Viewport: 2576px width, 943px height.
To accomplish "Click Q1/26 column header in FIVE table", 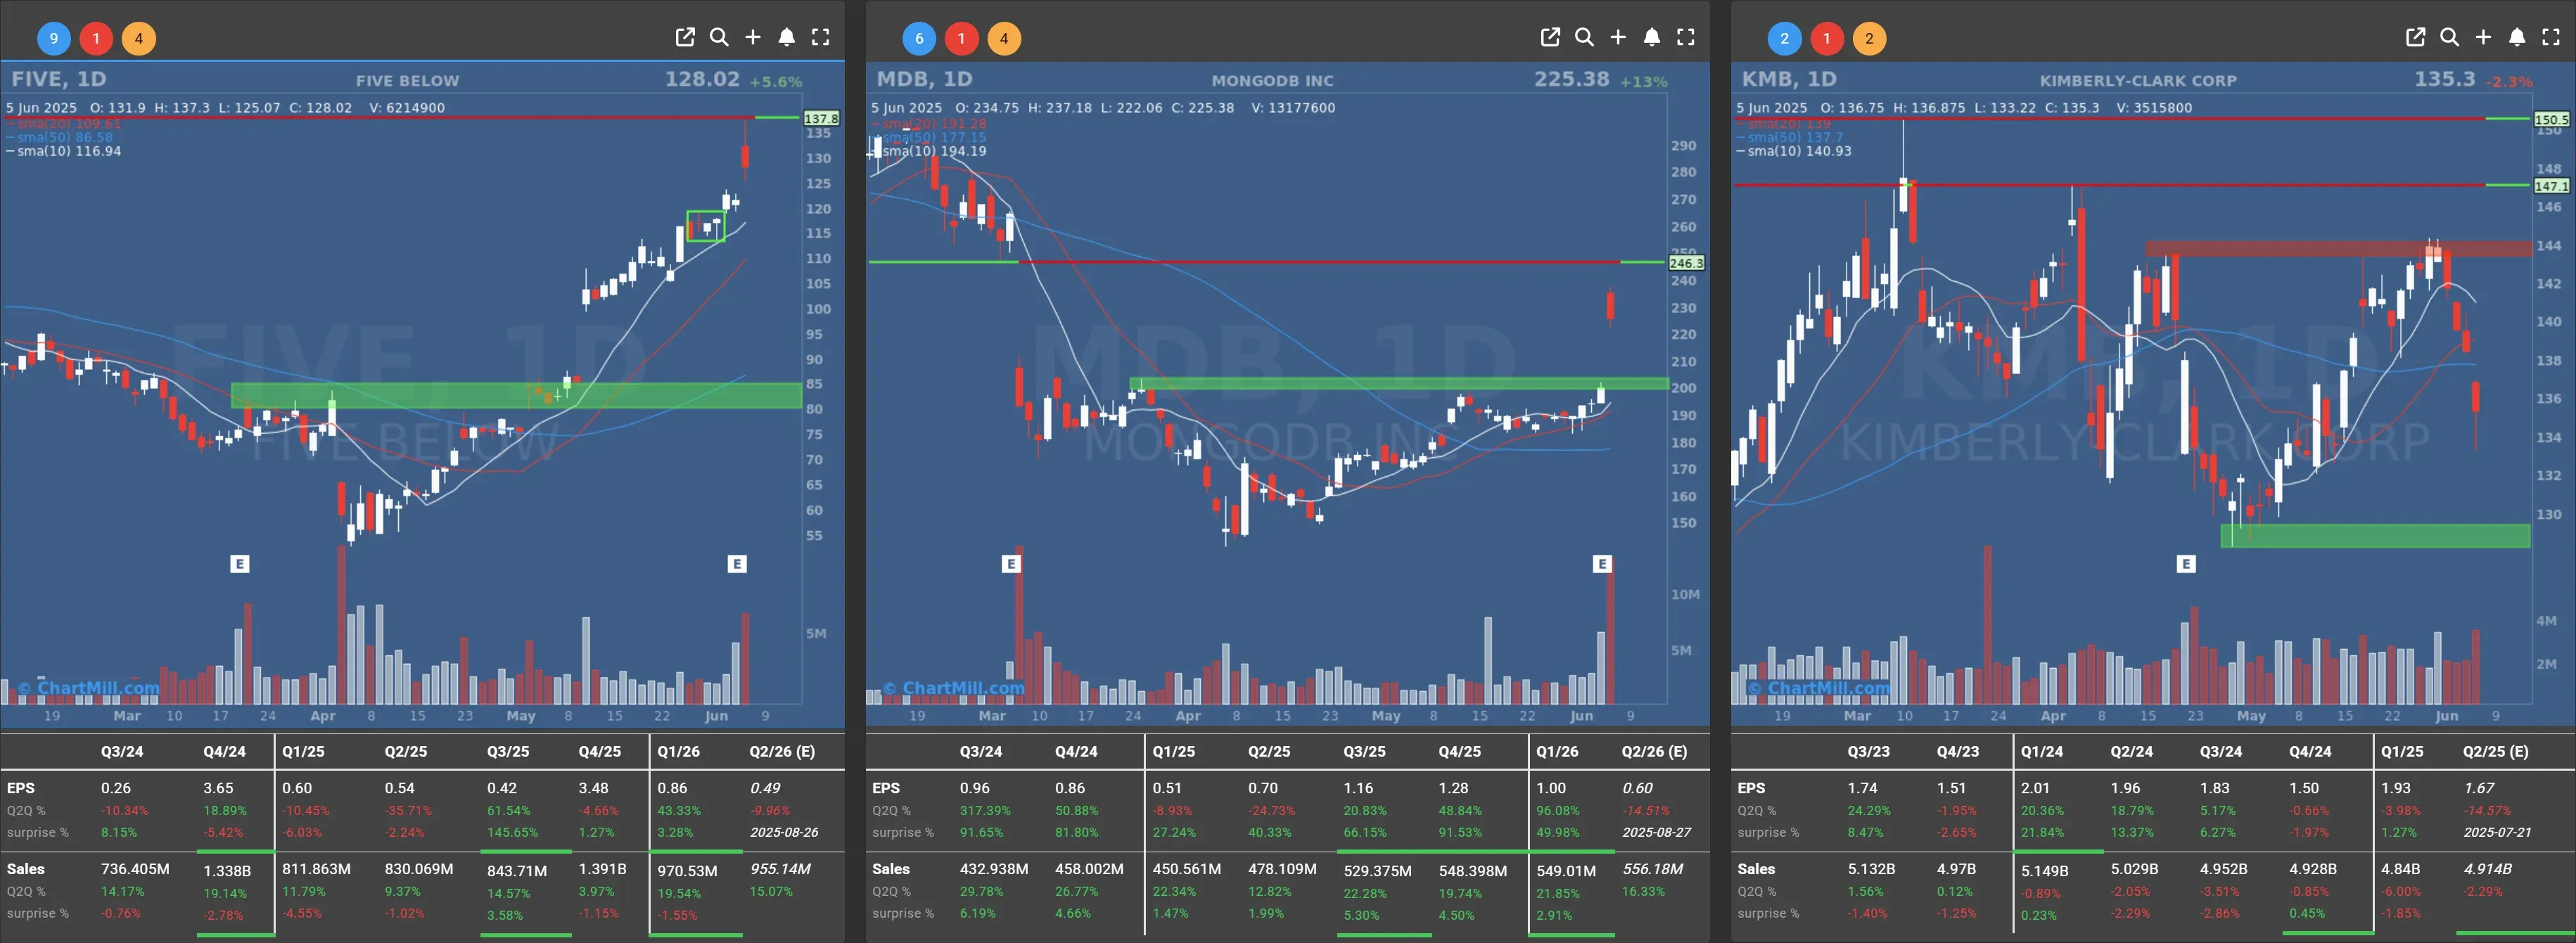I will click(x=679, y=751).
